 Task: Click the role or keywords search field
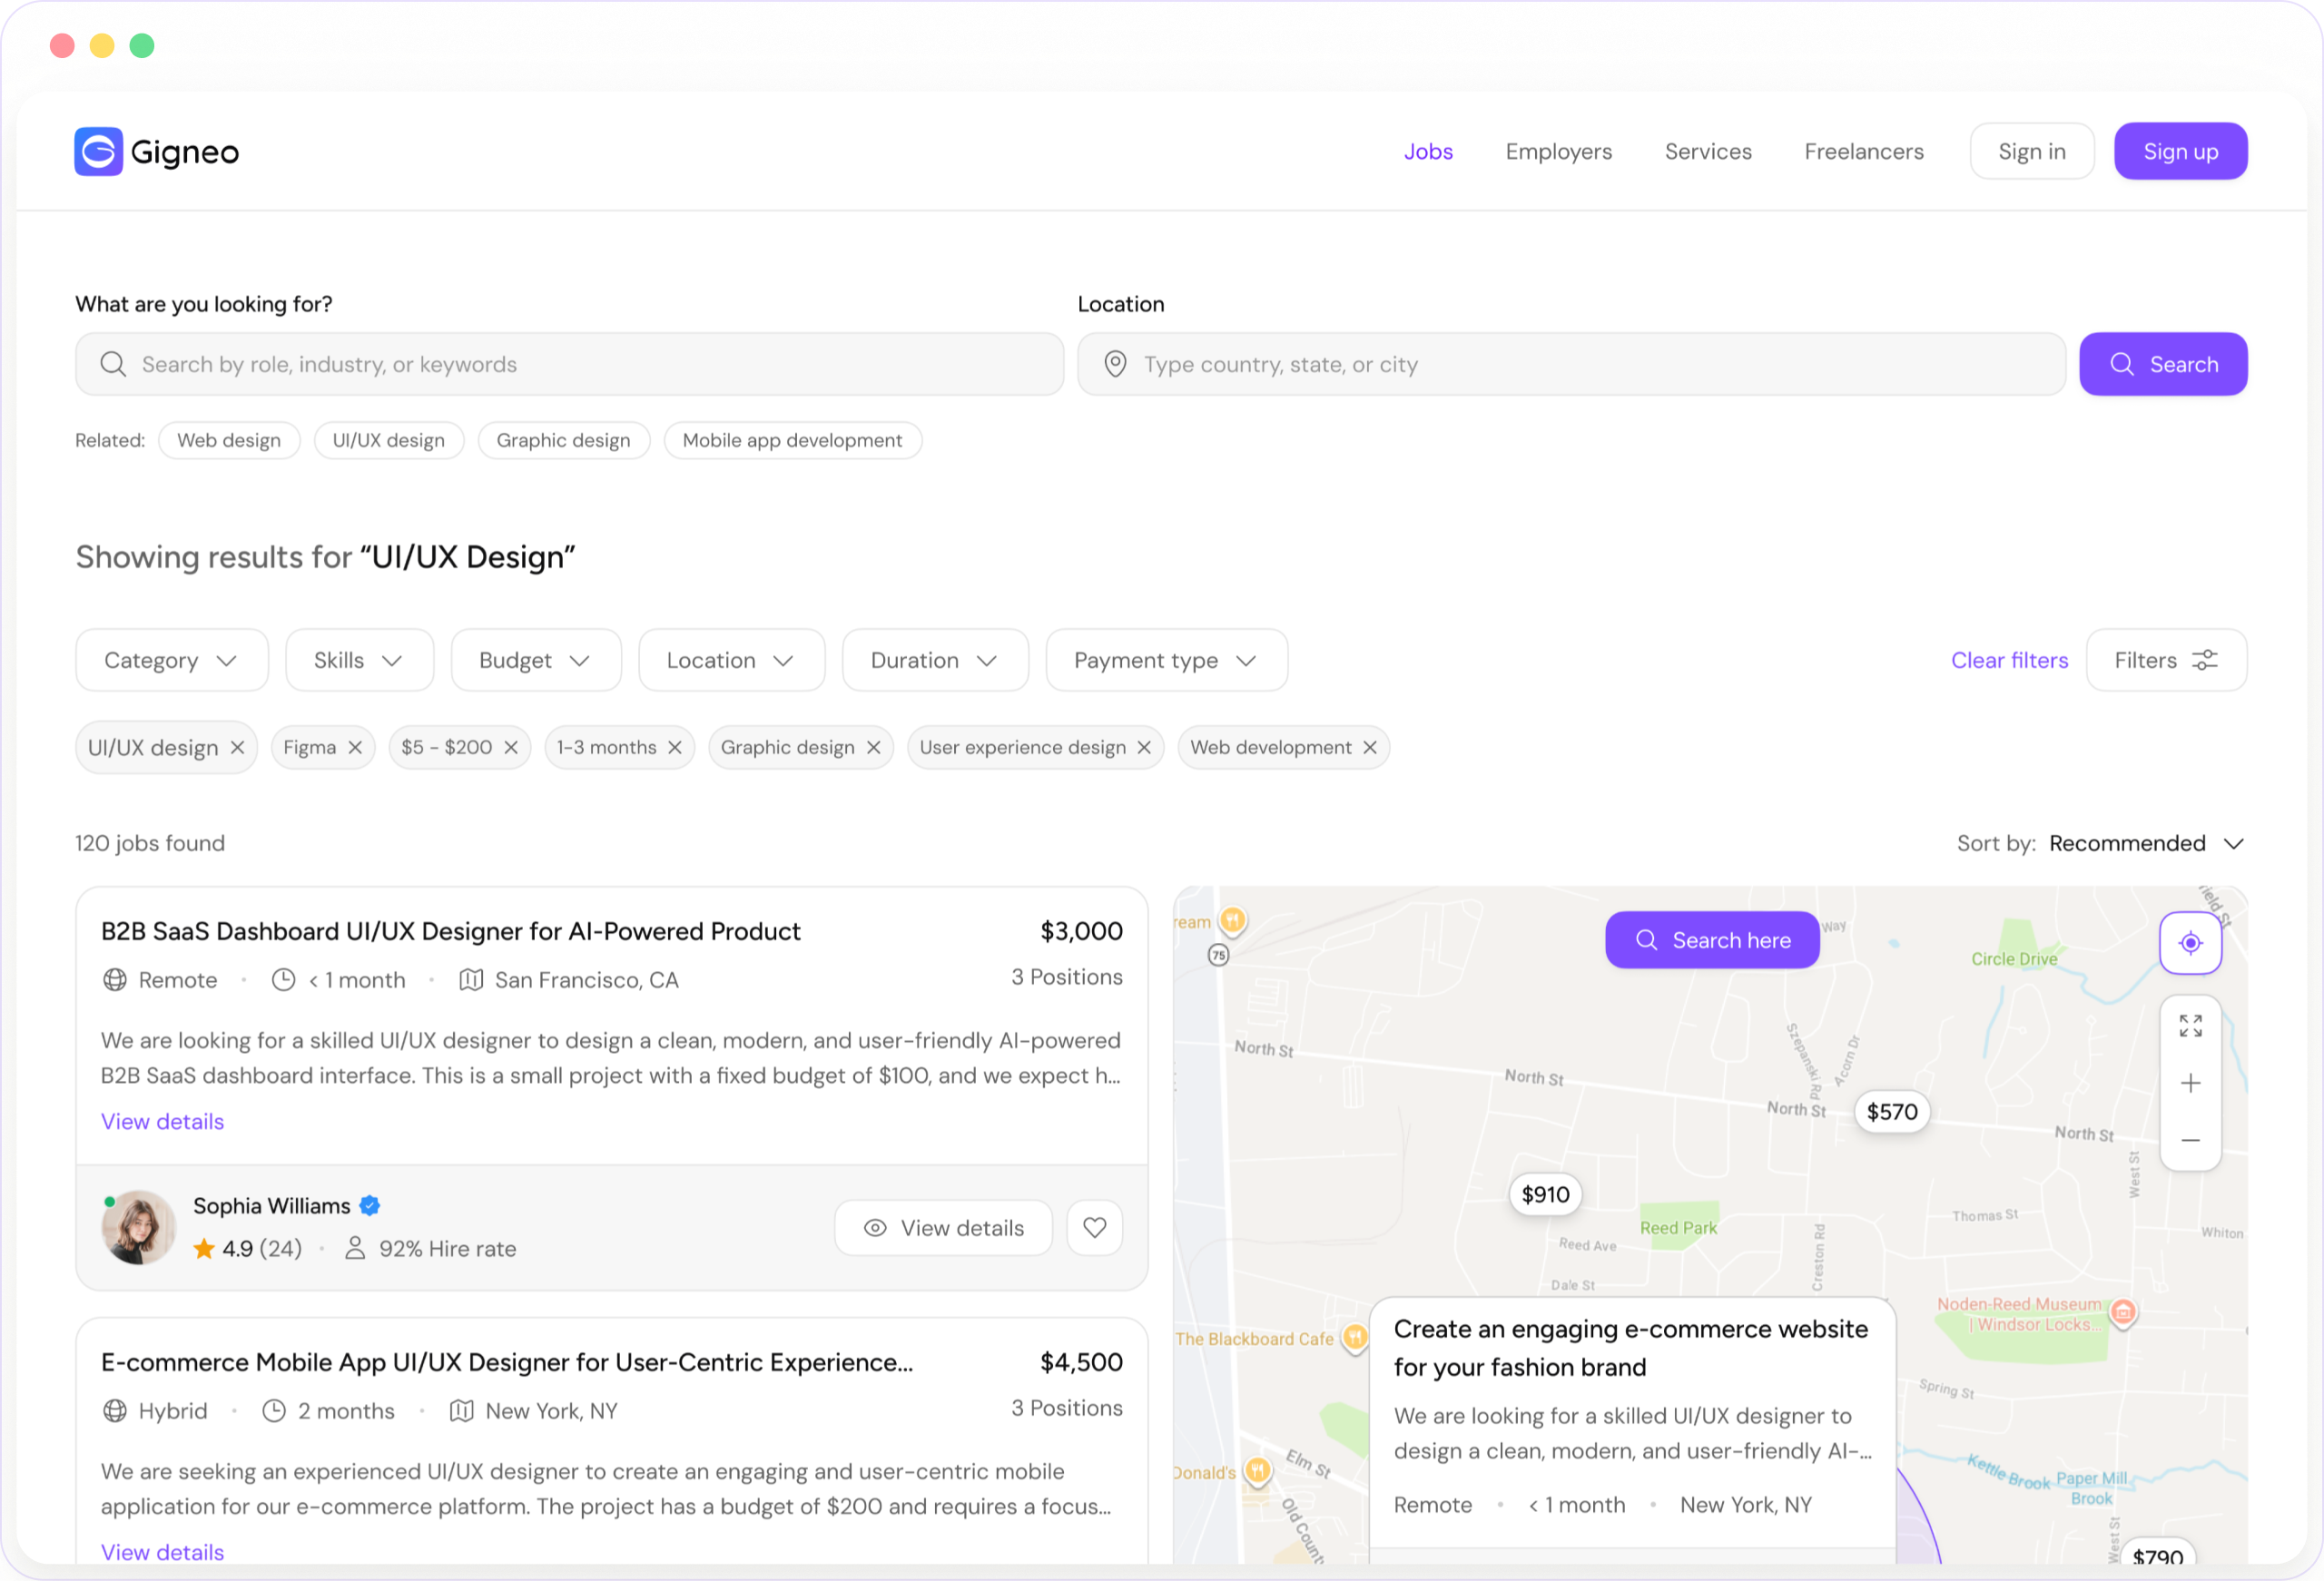coord(569,364)
